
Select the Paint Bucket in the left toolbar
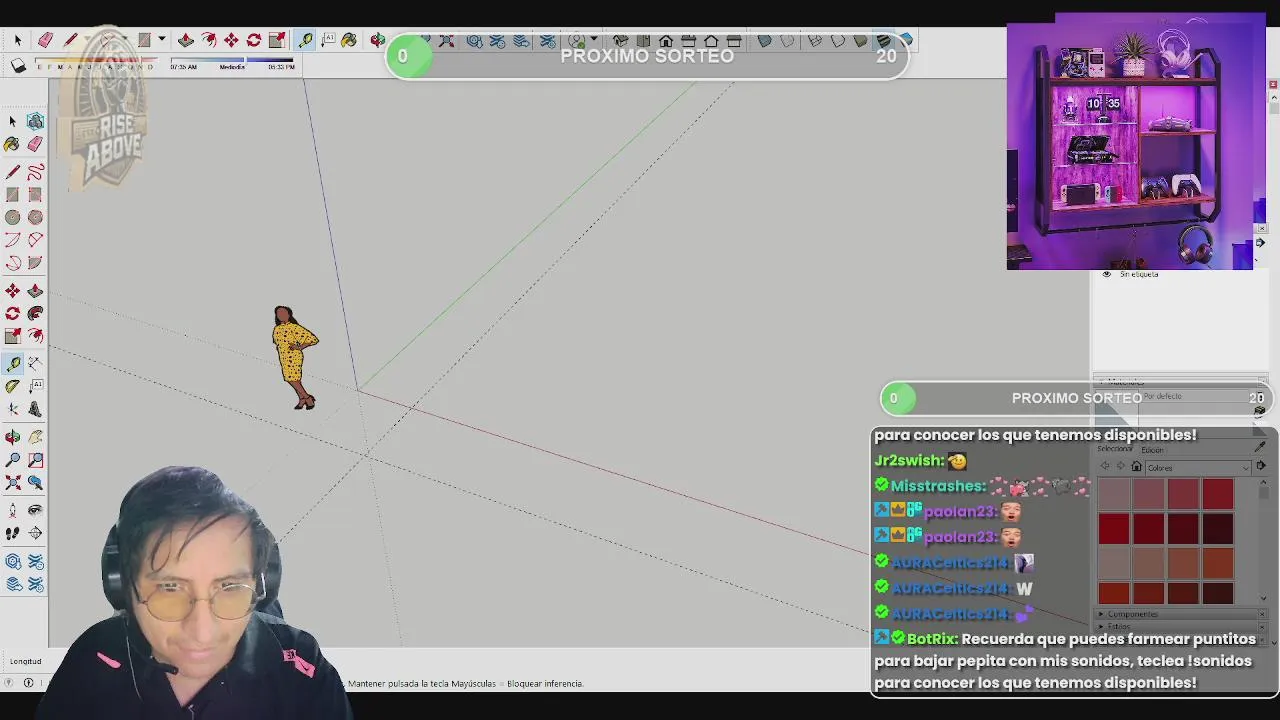coord(13,145)
